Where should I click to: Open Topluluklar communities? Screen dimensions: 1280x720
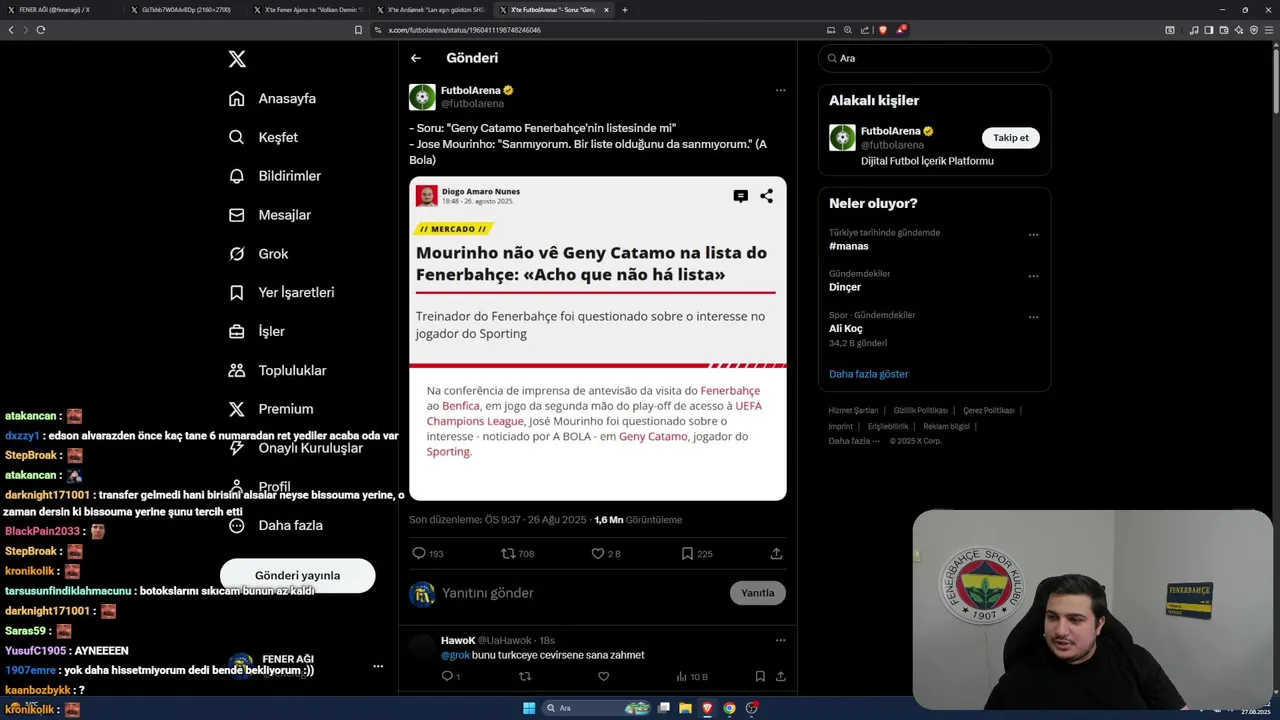tap(277, 370)
